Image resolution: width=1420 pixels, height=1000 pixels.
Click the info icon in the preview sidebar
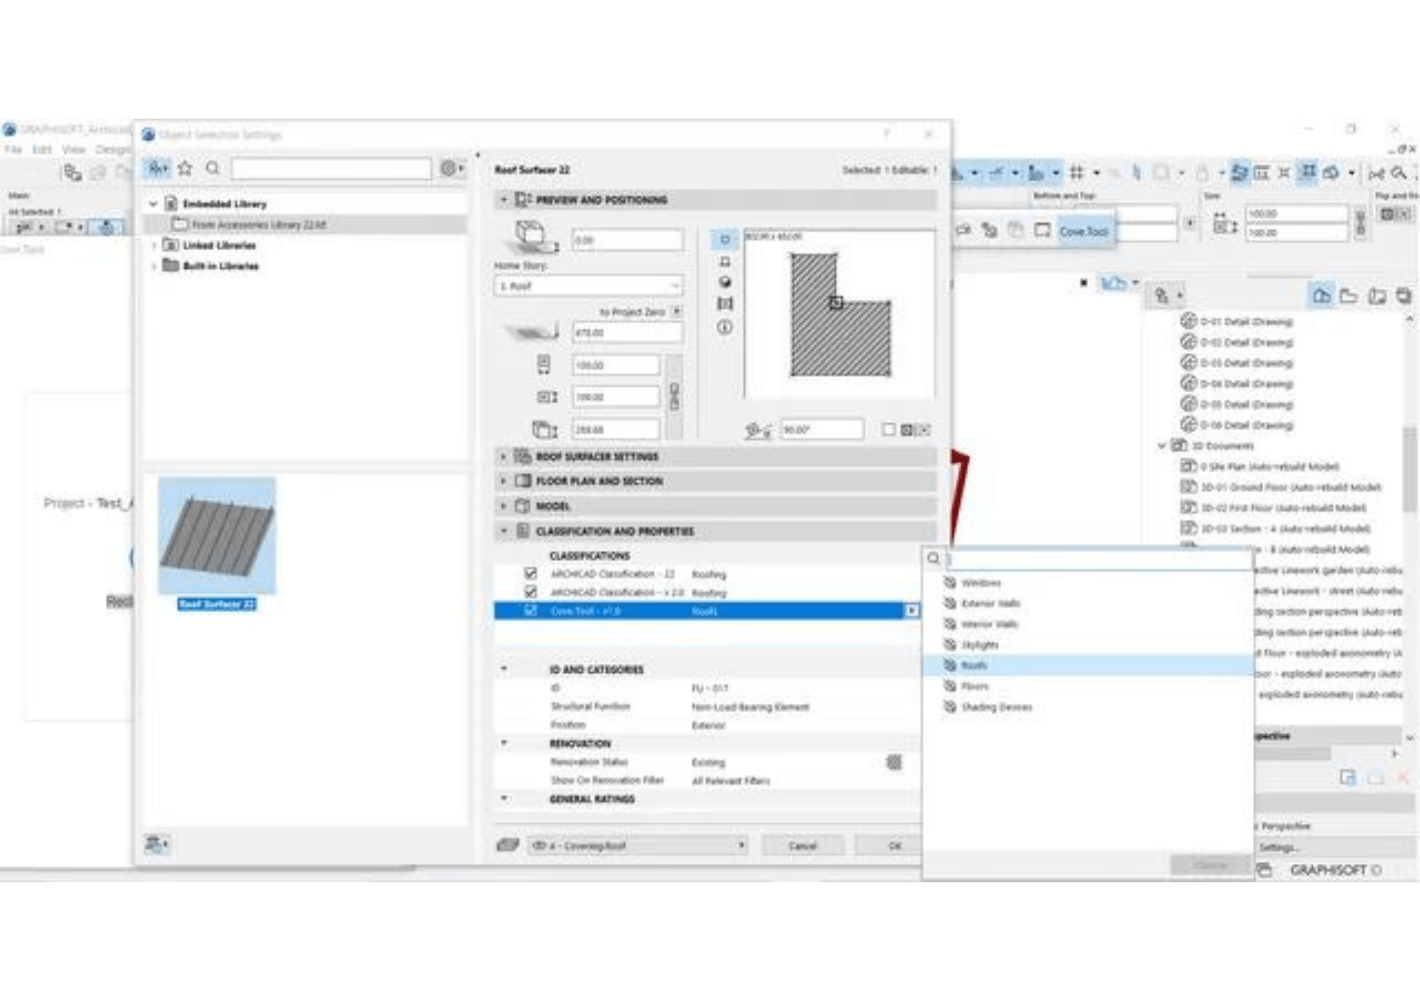pyautogui.click(x=723, y=326)
